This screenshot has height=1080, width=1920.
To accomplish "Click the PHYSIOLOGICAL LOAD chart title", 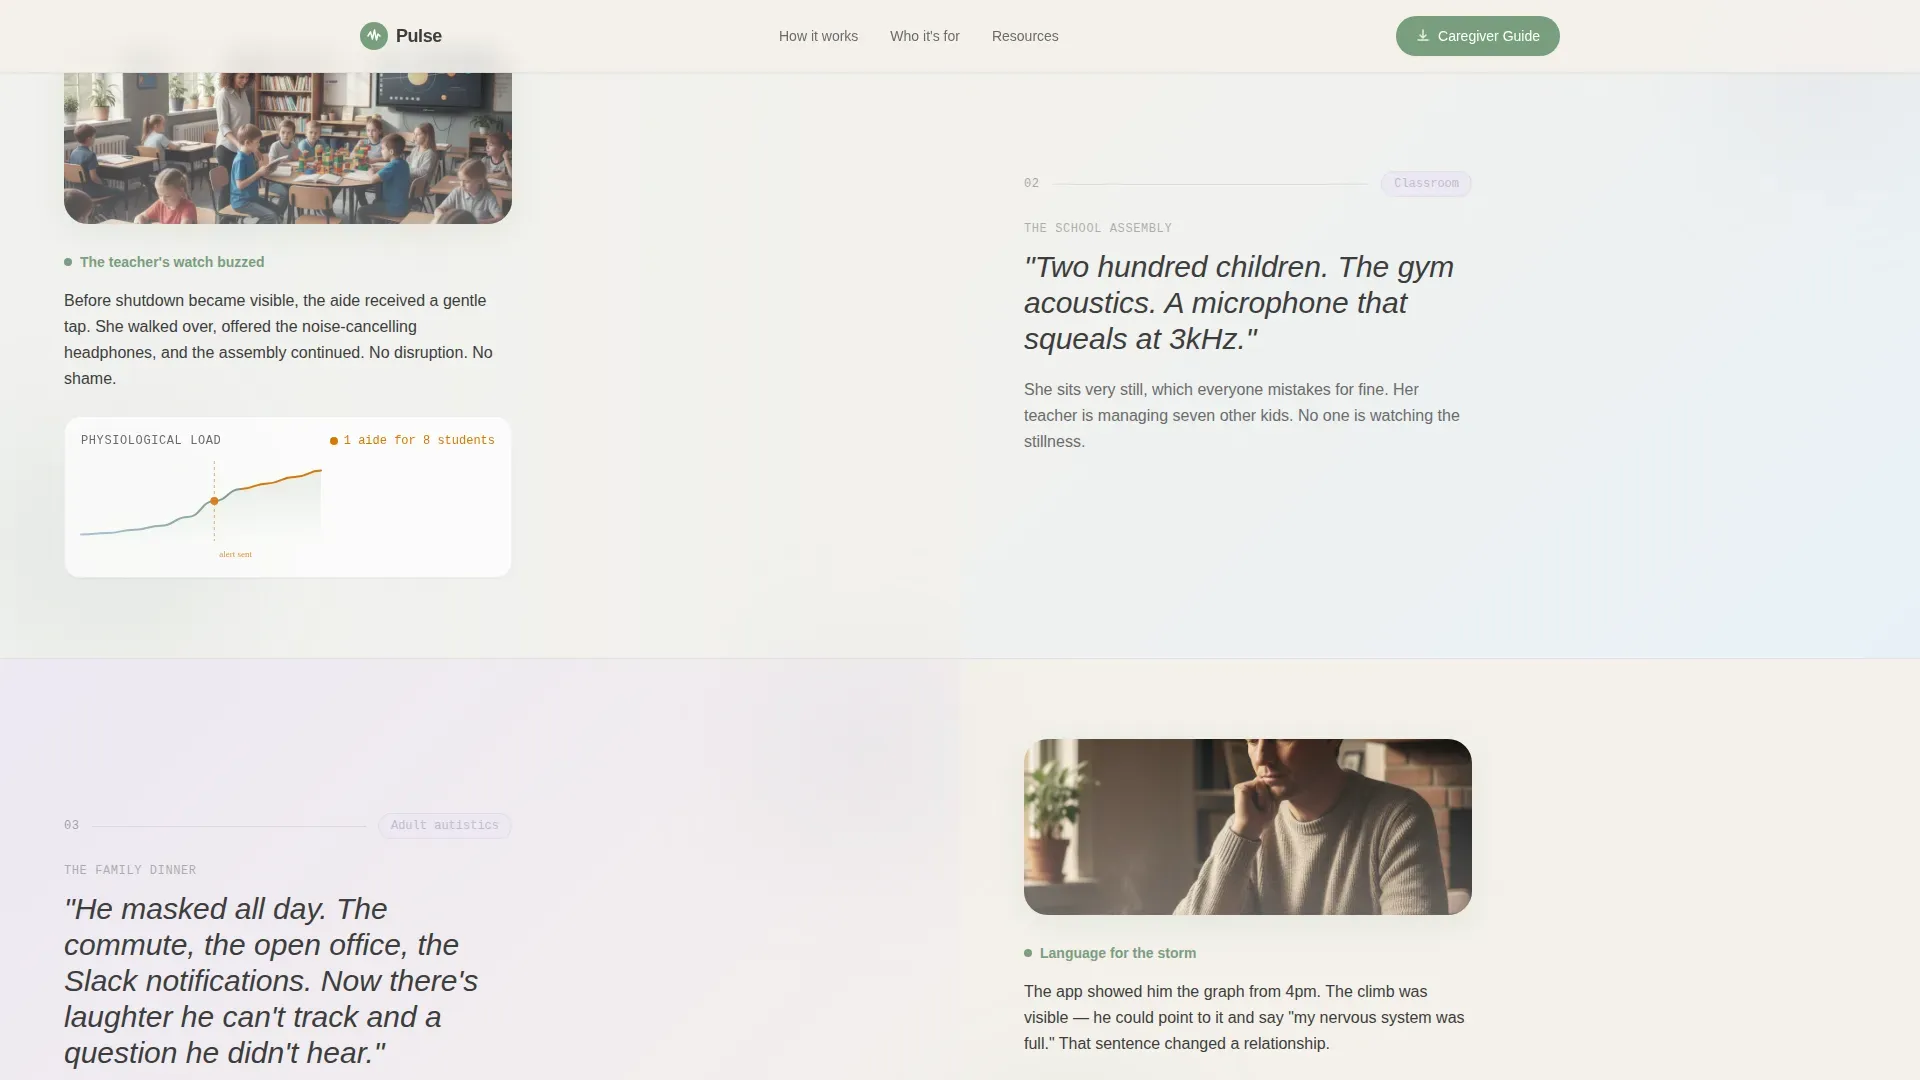I will [151, 440].
